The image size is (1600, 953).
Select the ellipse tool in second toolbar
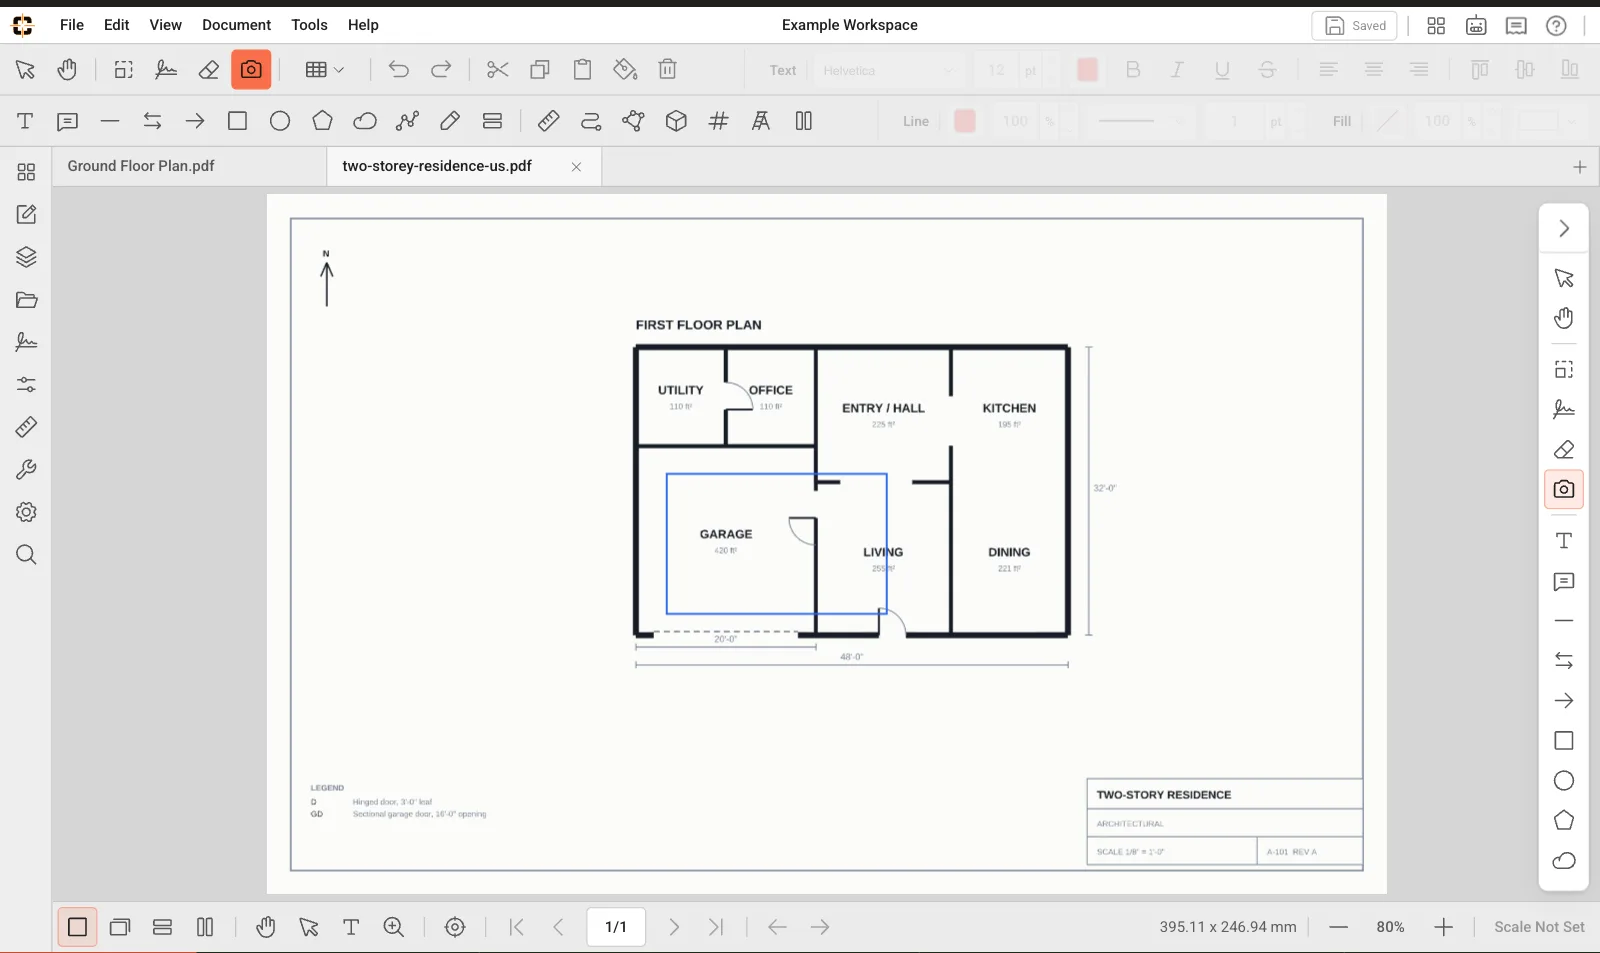pyautogui.click(x=280, y=121)
